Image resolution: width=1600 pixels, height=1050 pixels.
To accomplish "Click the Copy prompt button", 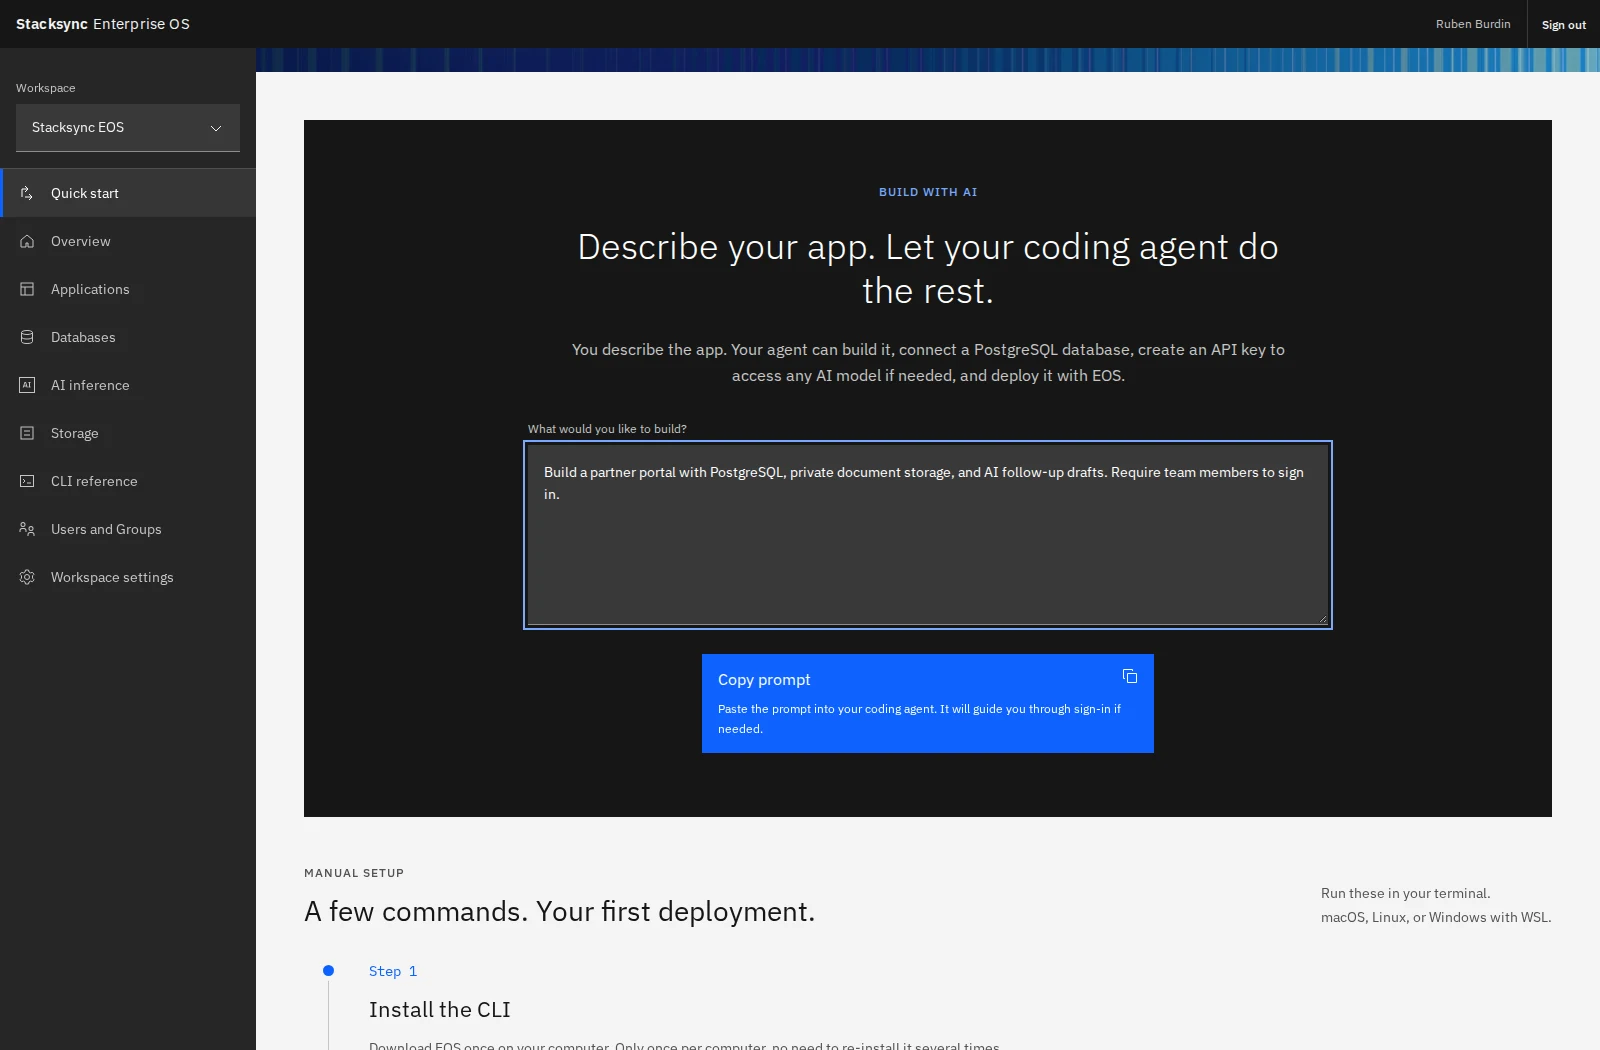I will 928,703.
